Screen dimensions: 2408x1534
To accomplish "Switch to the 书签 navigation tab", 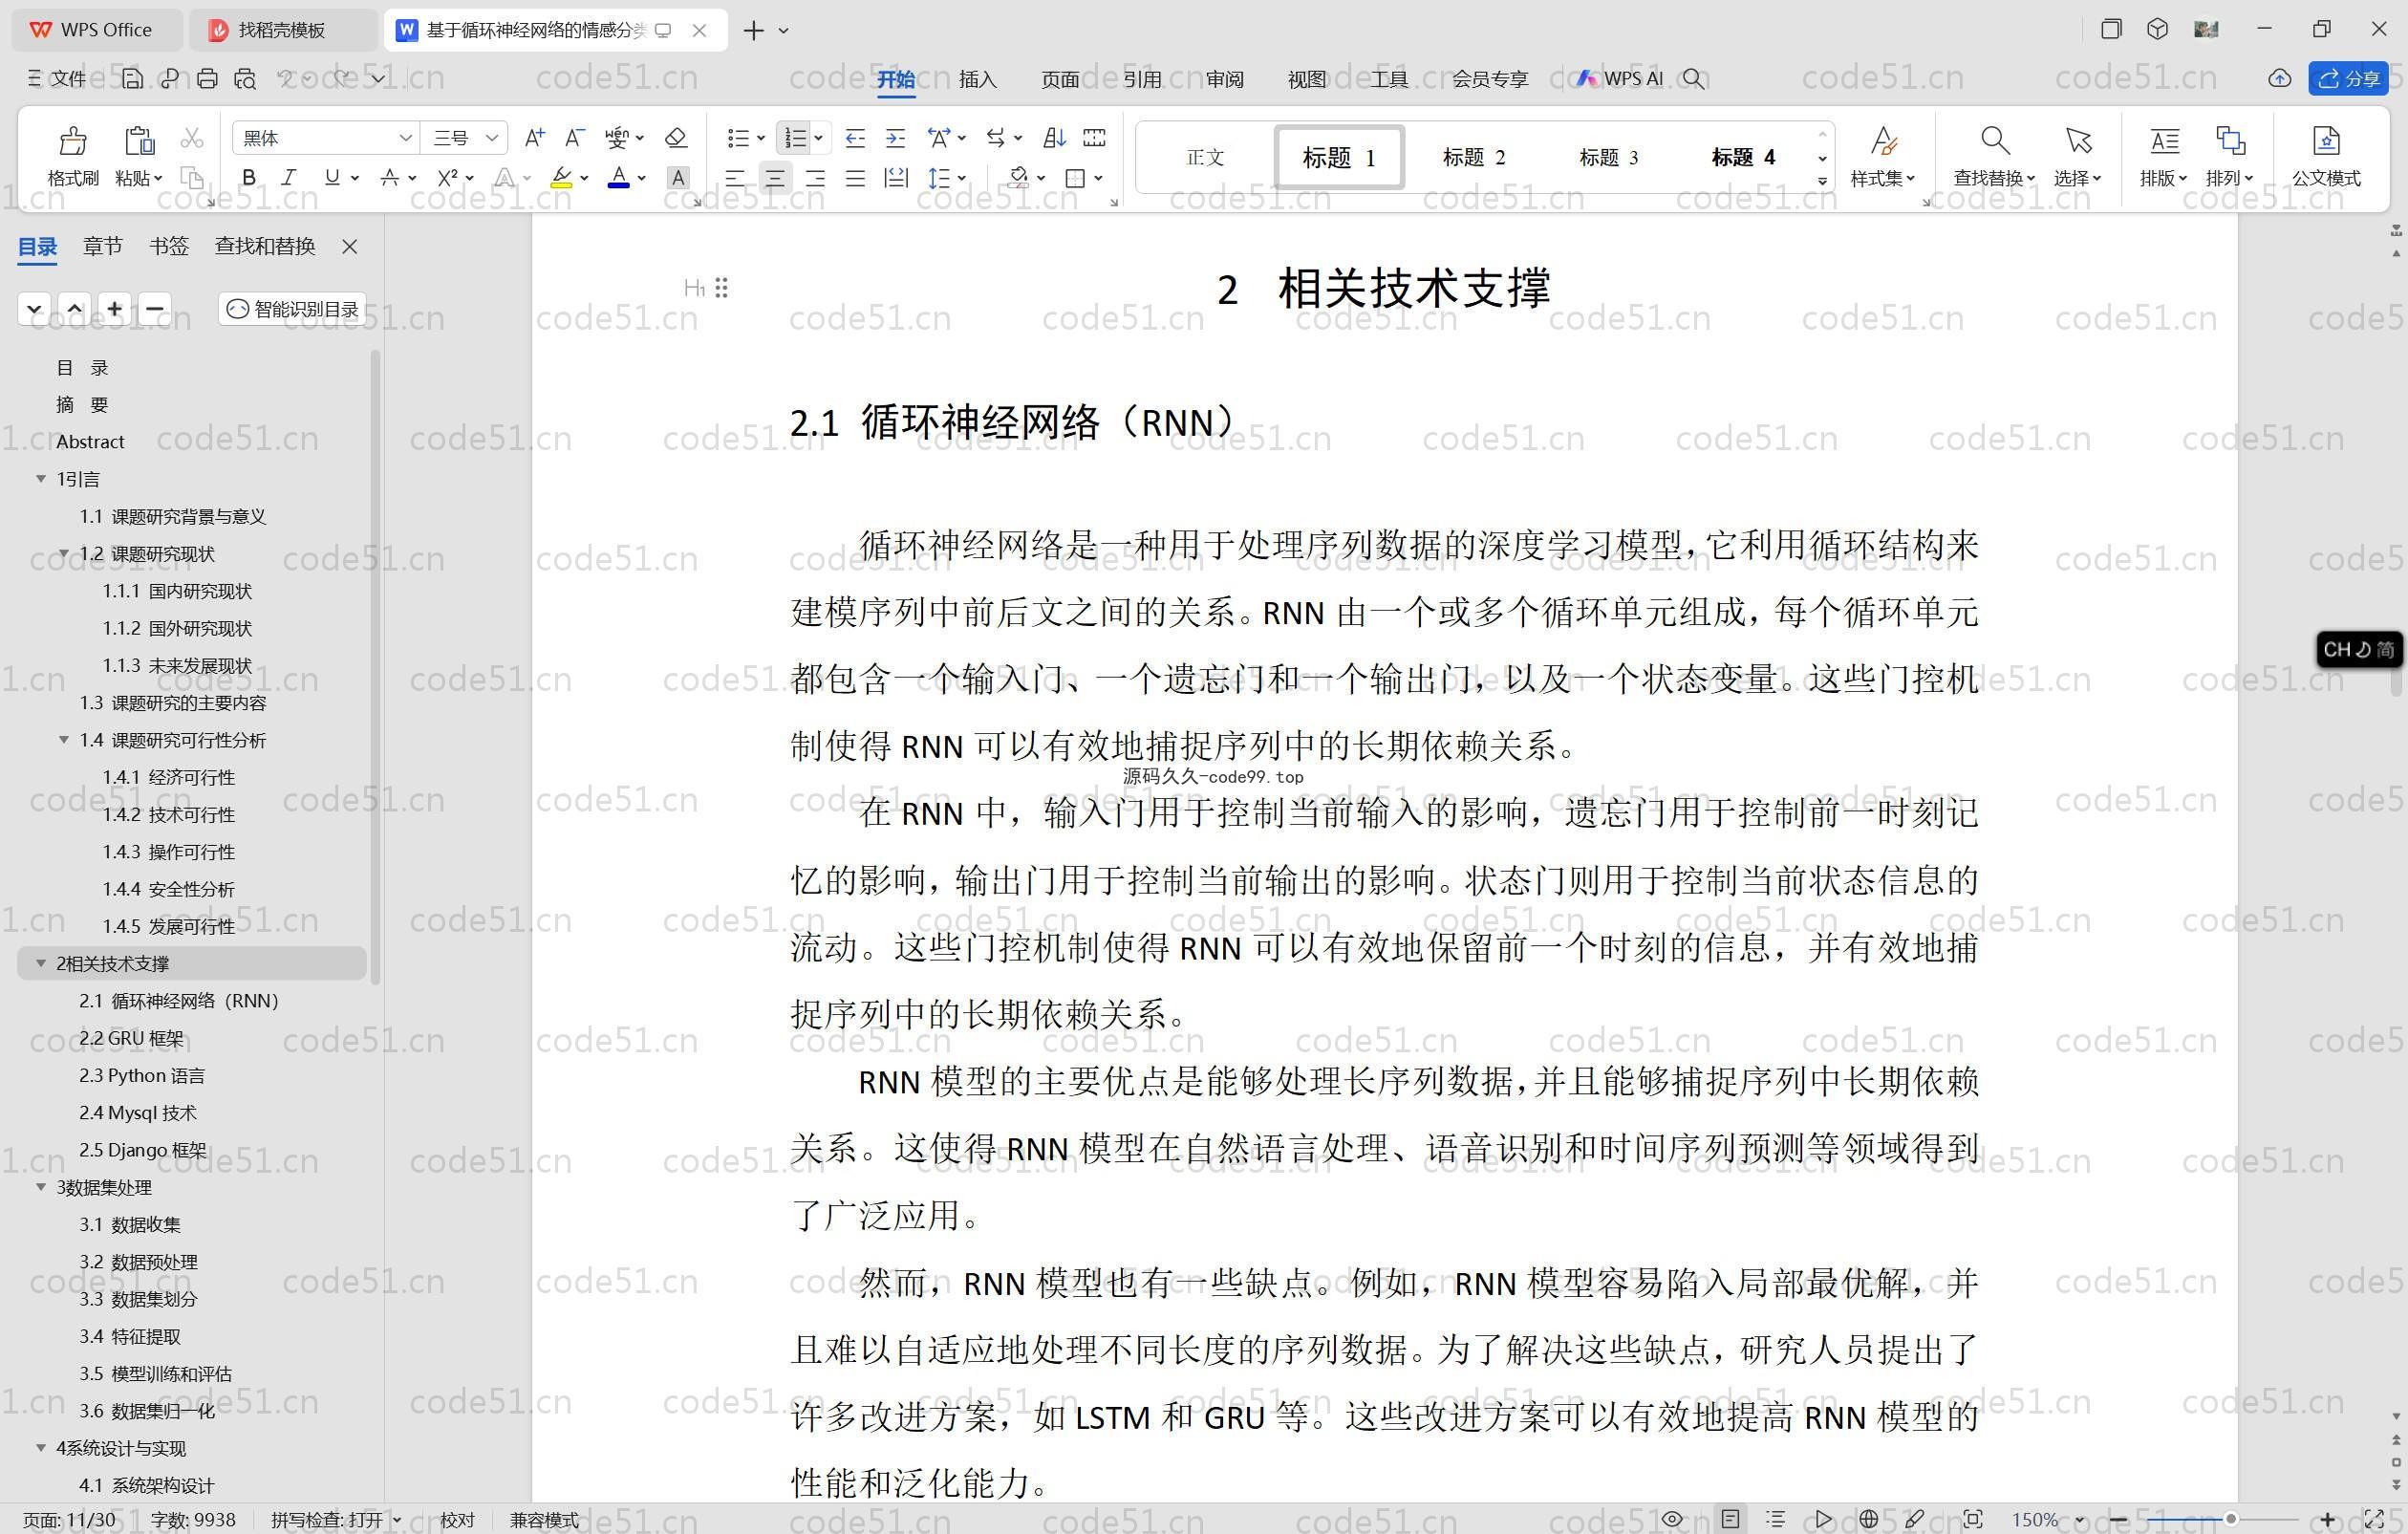I will pyautogui.click(x=169, y=246).
